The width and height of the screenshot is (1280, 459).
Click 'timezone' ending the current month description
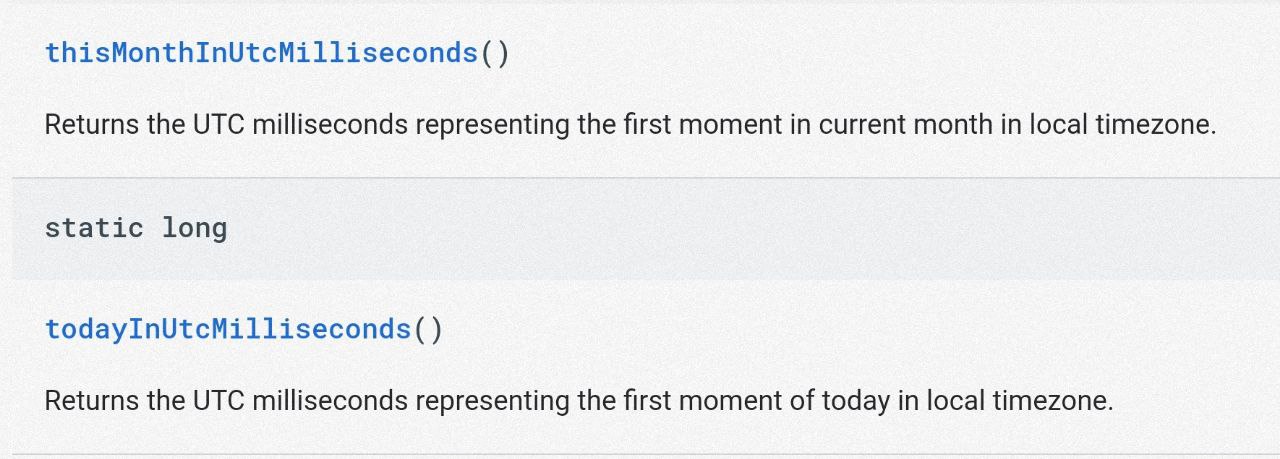(1154, 125)
